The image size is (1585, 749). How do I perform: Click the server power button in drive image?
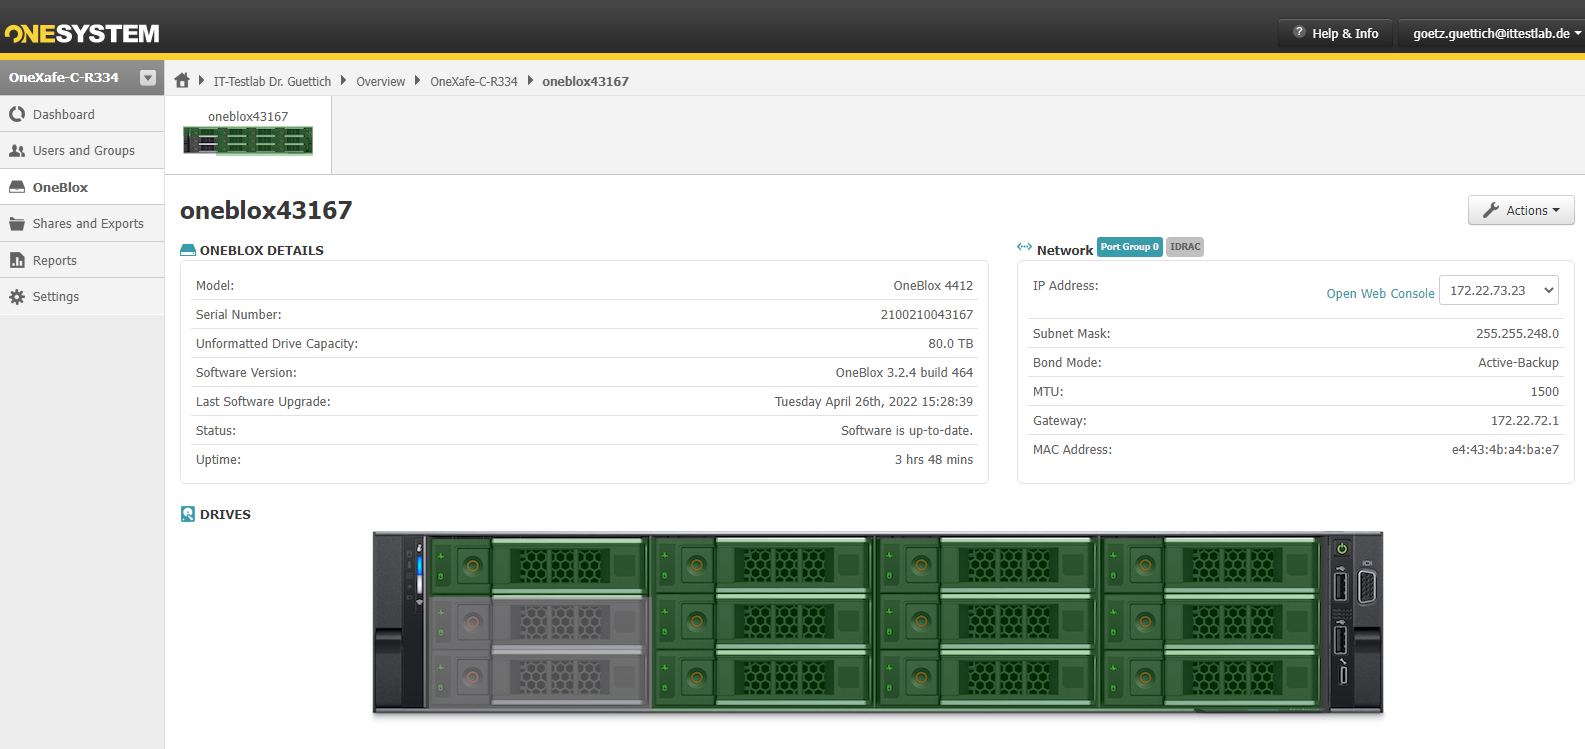point(1342,548)
